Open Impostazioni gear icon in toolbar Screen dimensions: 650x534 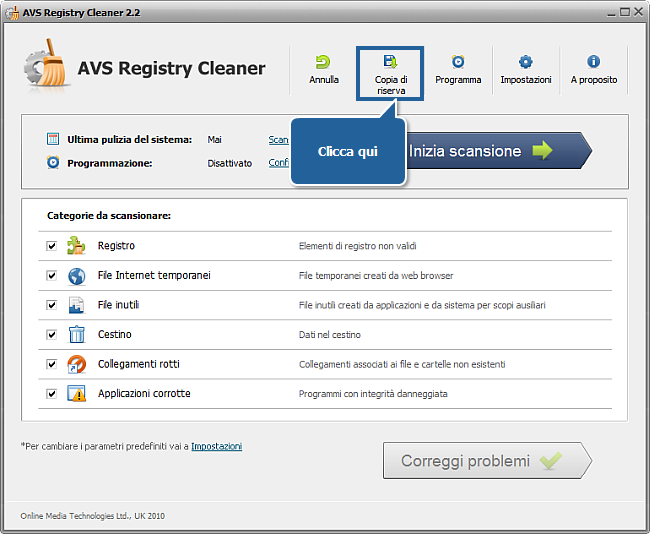[526, 62]
